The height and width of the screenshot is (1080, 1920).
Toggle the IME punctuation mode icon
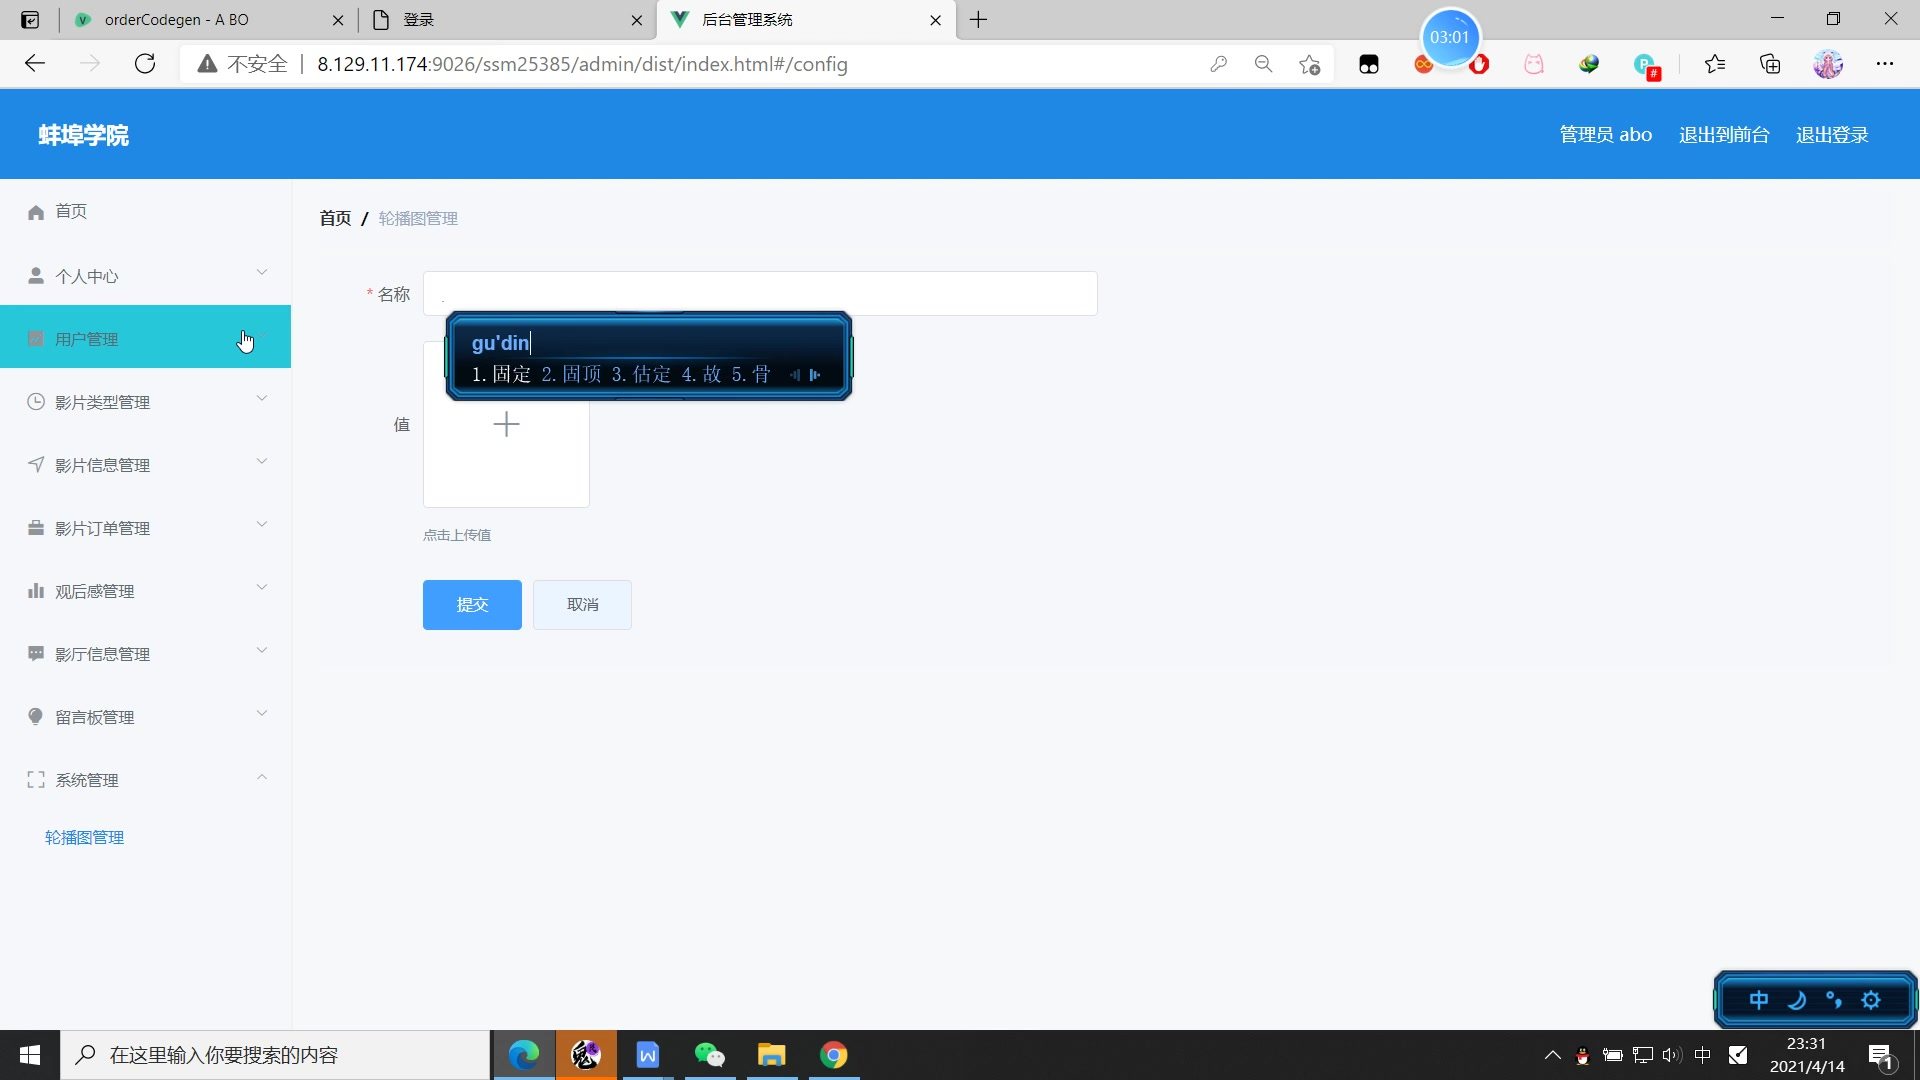(1834, 1000)
